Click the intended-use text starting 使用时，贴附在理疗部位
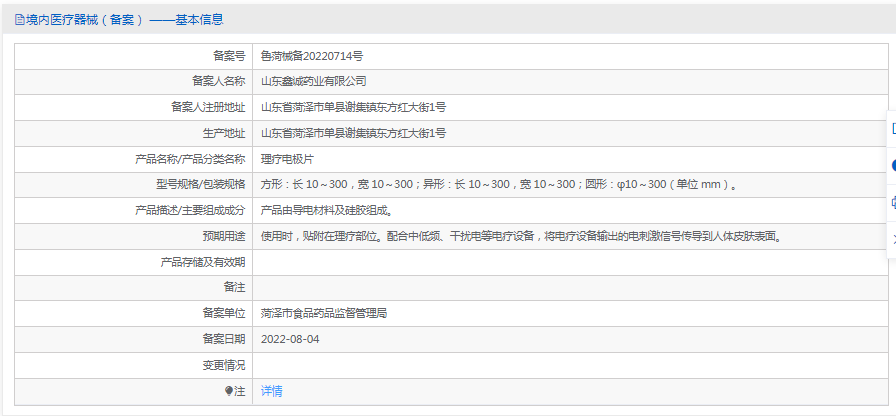 click(521, 237)
